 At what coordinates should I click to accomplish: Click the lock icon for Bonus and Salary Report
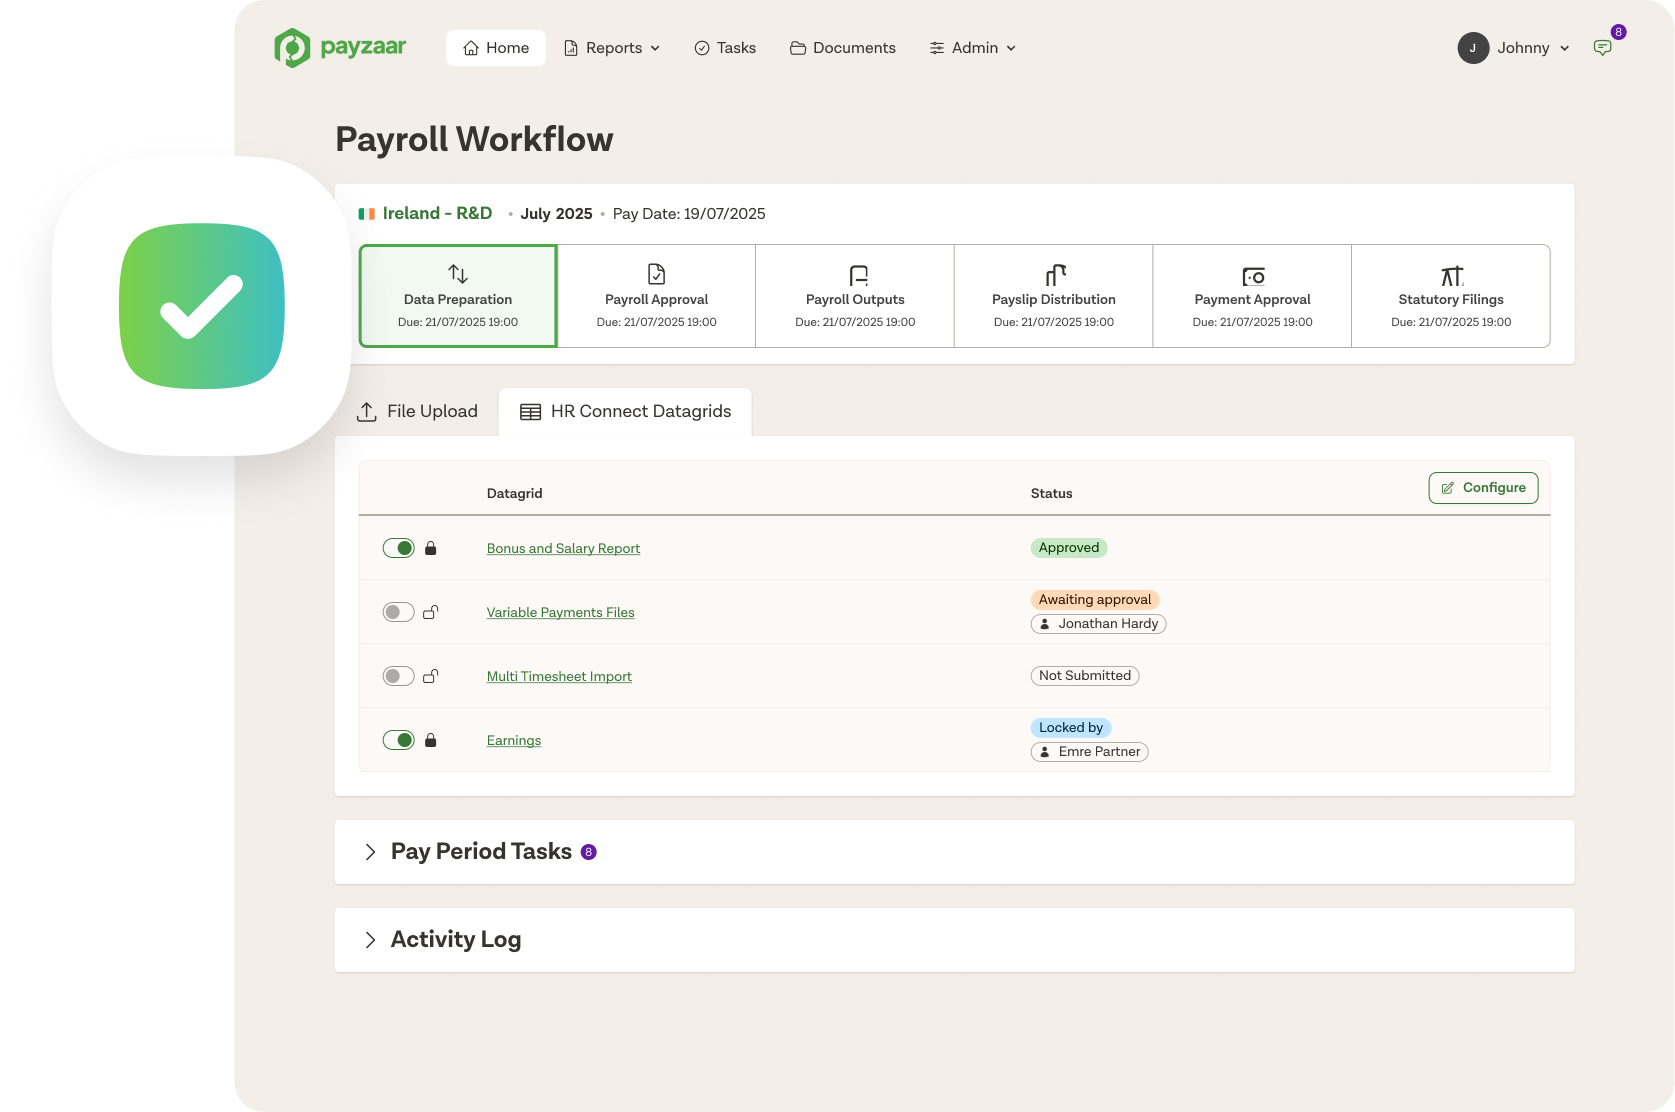431,548
